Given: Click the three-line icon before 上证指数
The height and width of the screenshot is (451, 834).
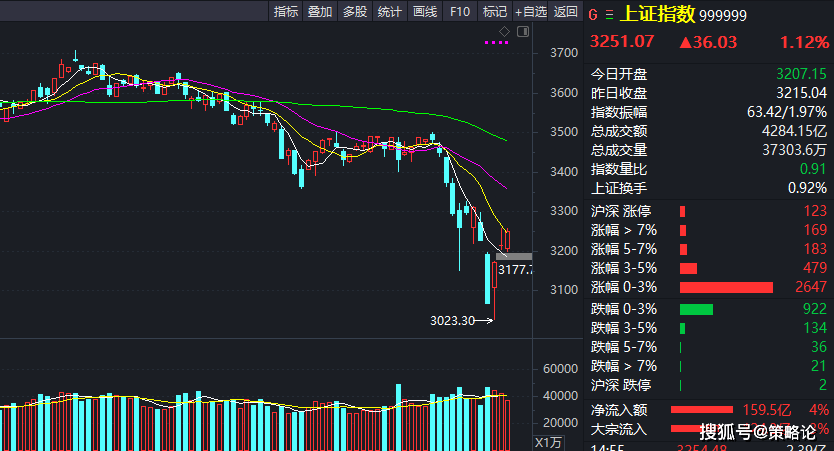Looking at the screenshot, I should (610, 14).
